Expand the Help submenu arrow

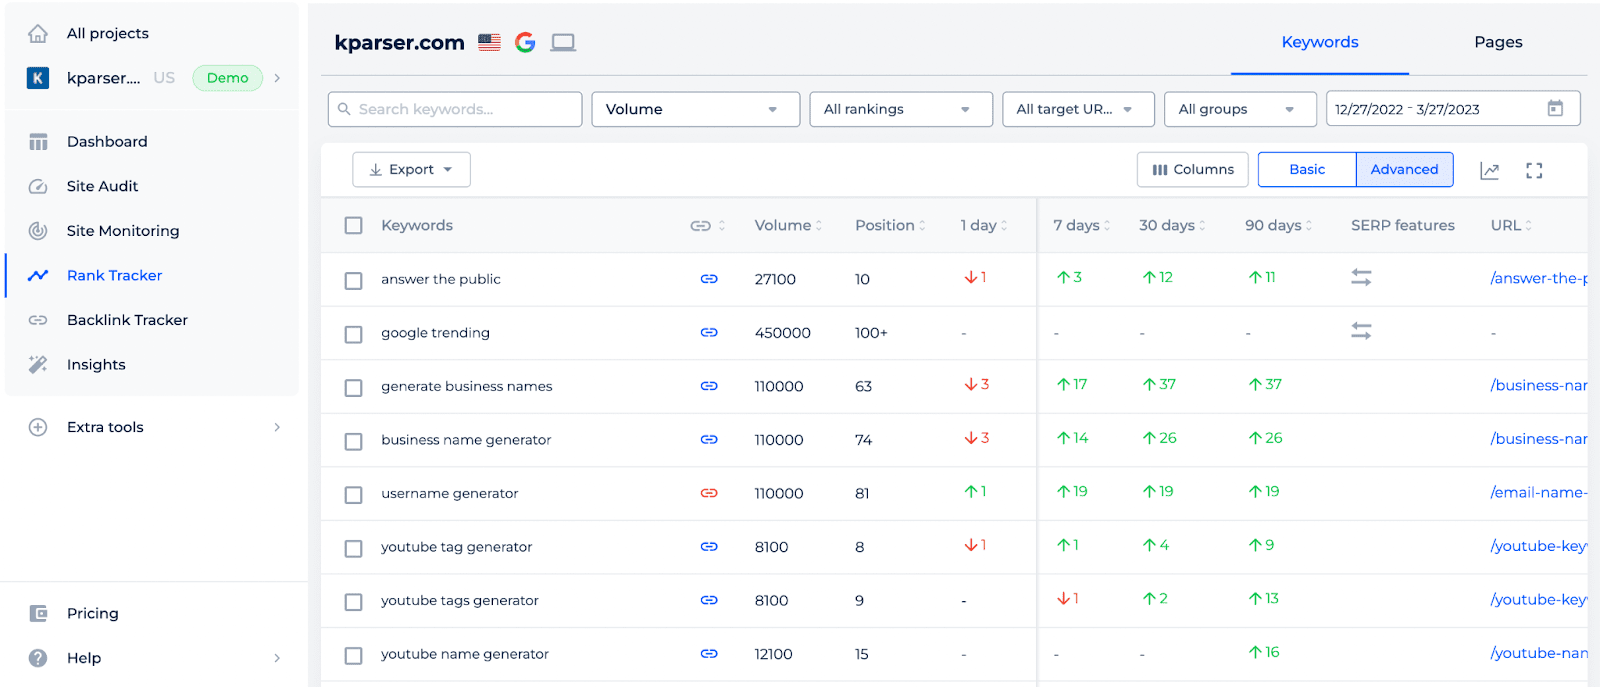277,658
